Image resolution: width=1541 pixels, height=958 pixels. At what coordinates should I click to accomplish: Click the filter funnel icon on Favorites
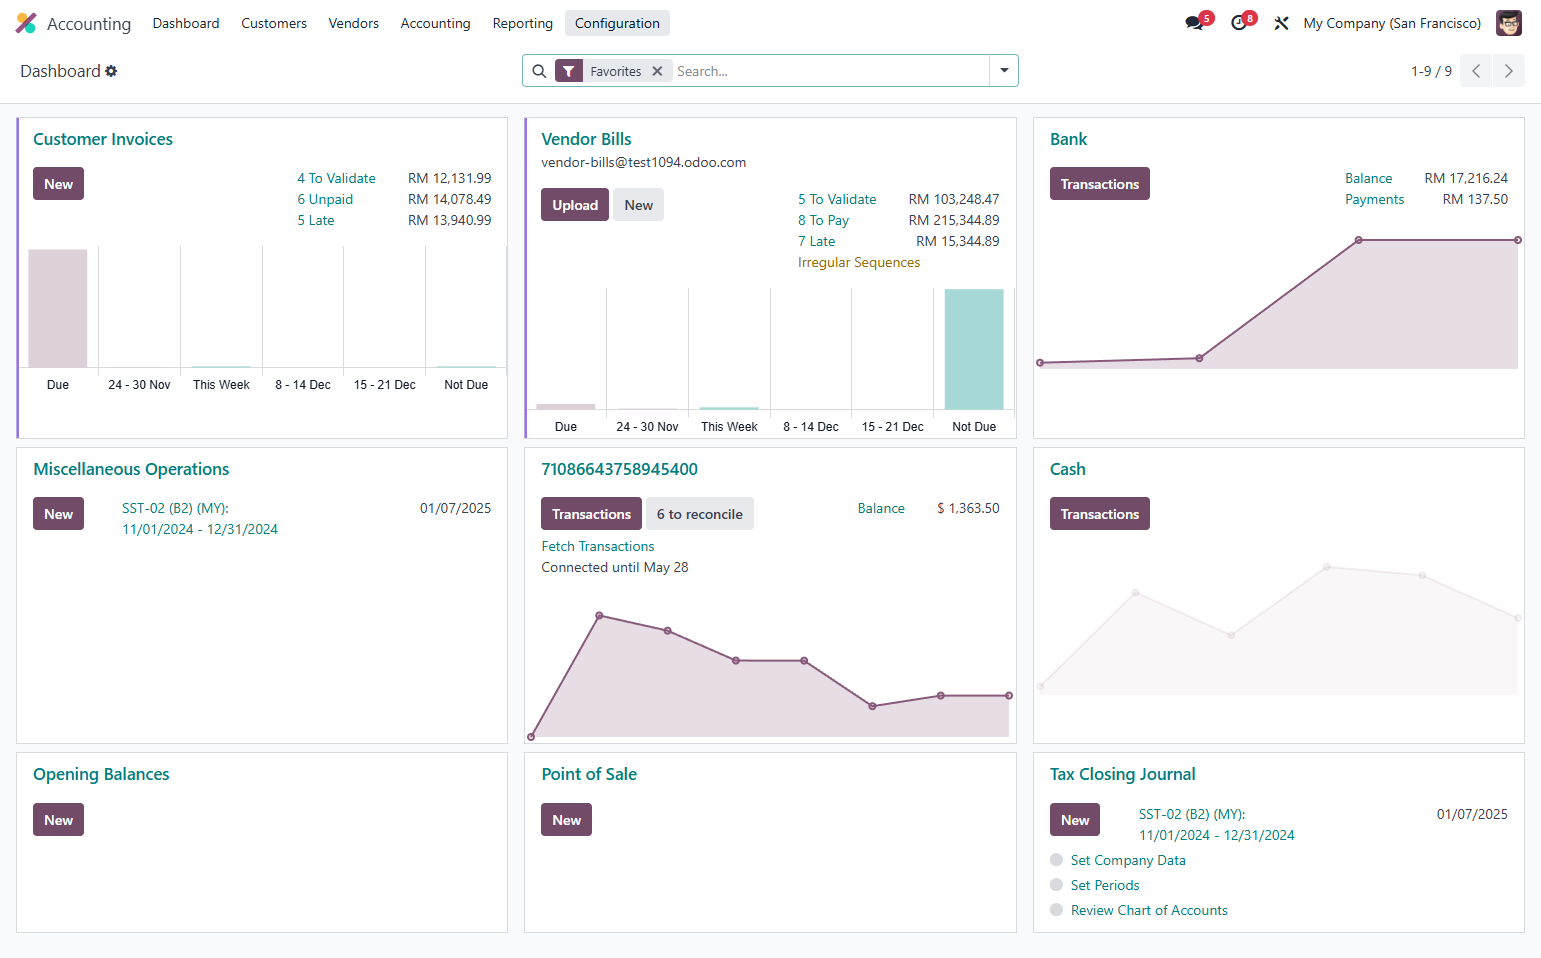click(568, 71)
